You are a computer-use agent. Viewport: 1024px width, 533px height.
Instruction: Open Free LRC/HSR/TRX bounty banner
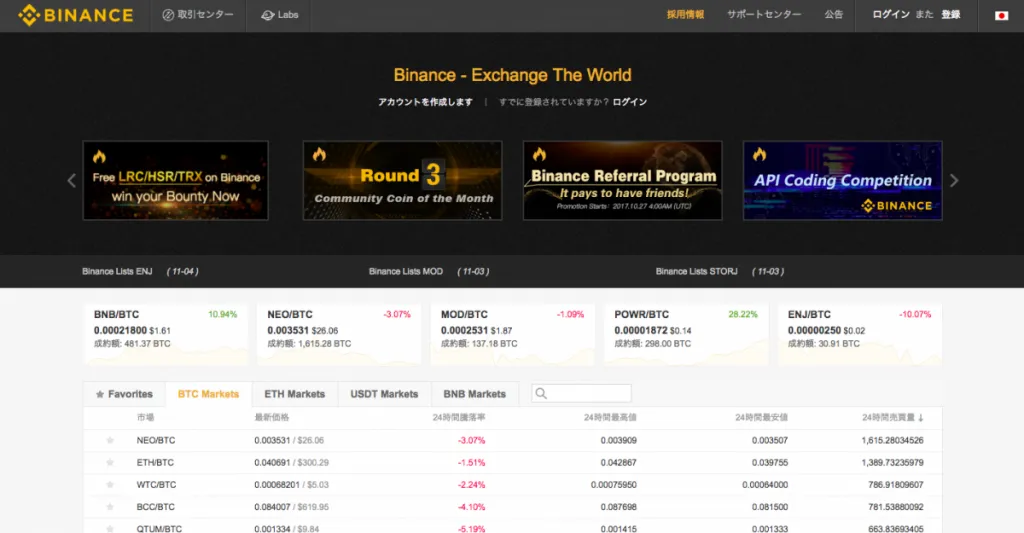176,180
